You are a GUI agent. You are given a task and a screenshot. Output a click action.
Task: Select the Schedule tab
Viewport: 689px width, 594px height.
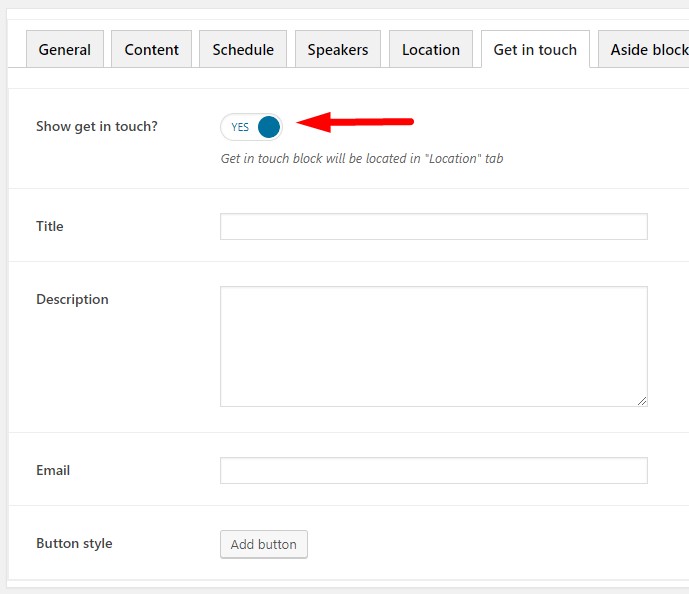click(243, 49)
